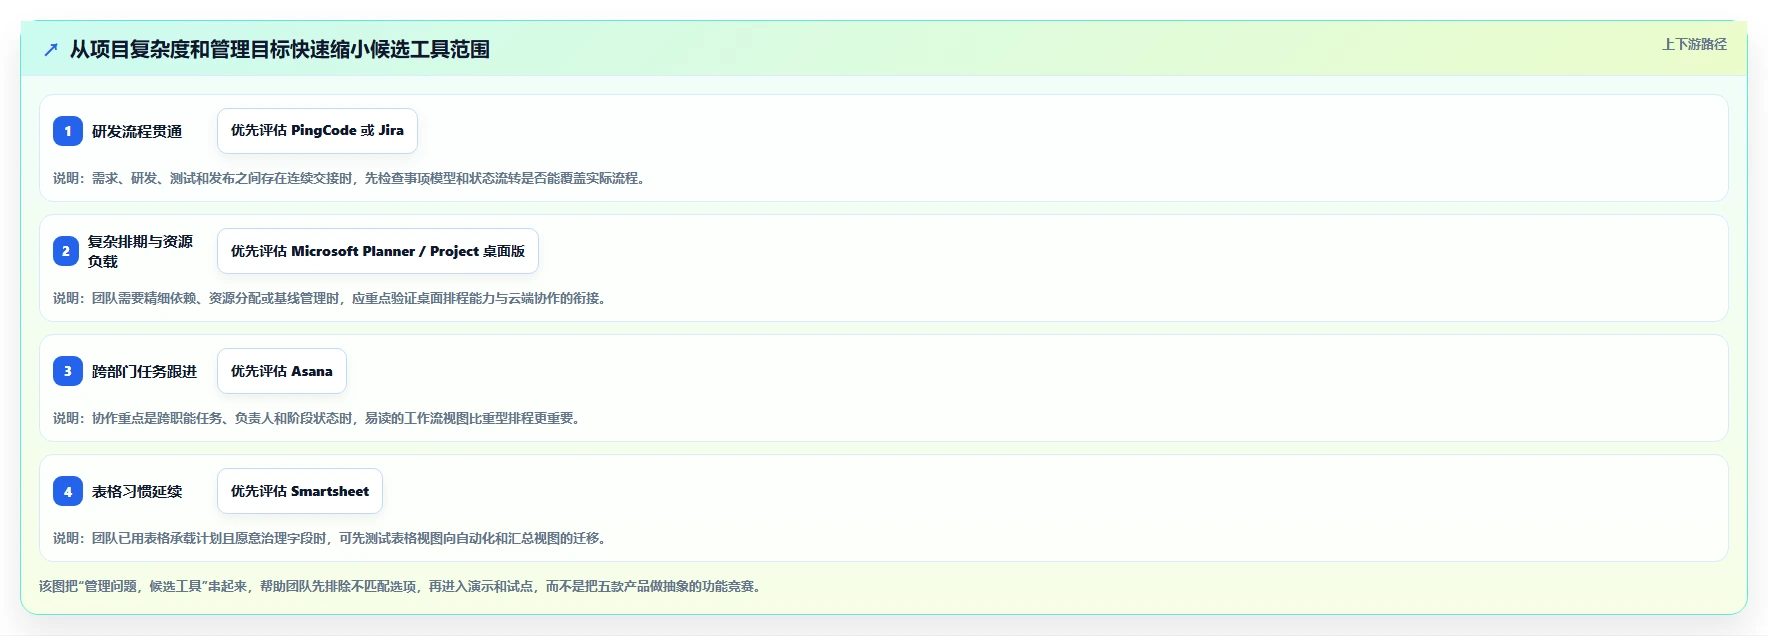Click the 研发流程贯通 label
This screenshot has height=636, width=1768.
[137, 131]
